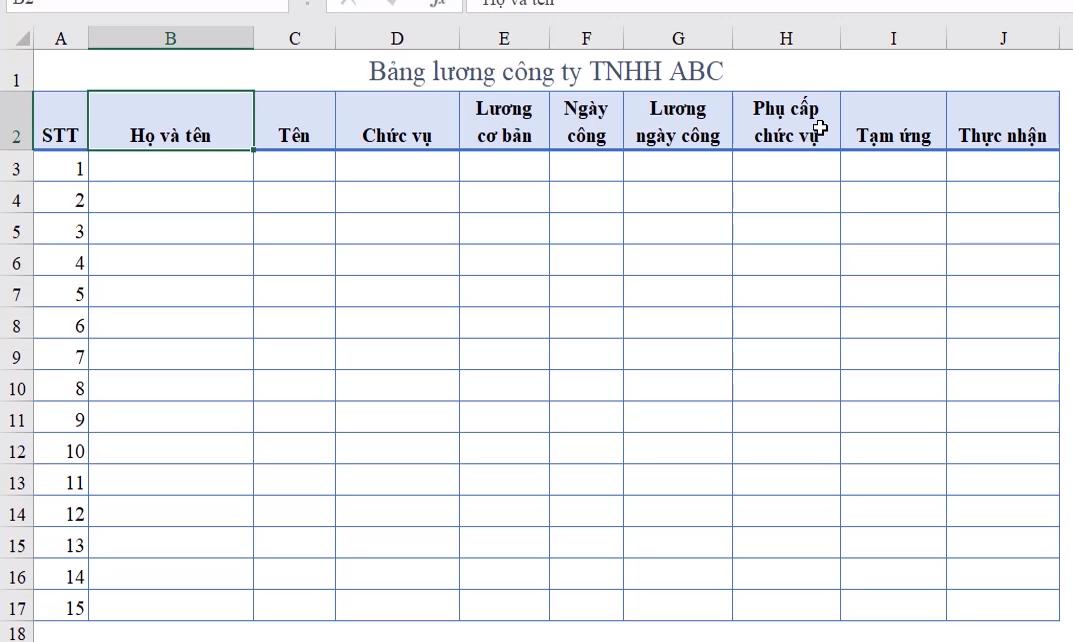Click the STT cell containing 8
1073x642 pixels.
[x=61, y=386]
